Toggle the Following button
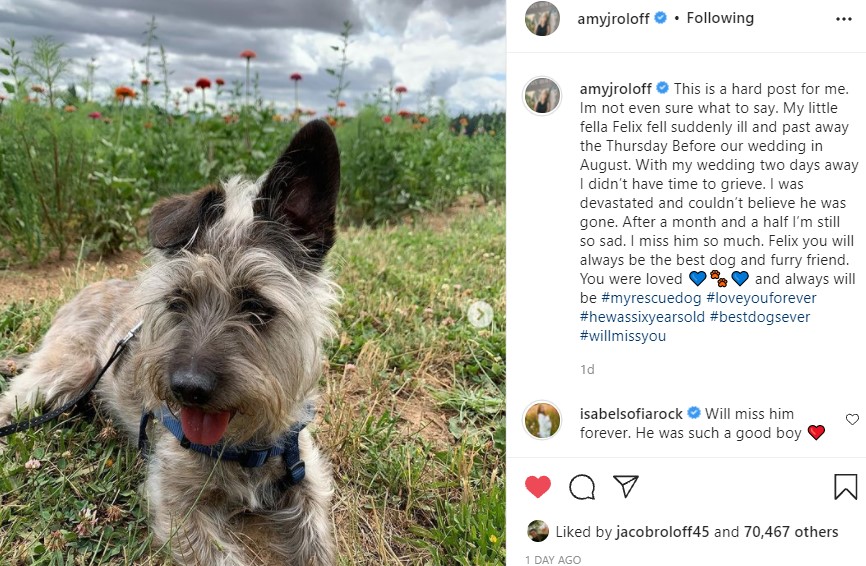The height and width of the screenshot is (566, 866). pyautogui.click(x=720, y=18)
